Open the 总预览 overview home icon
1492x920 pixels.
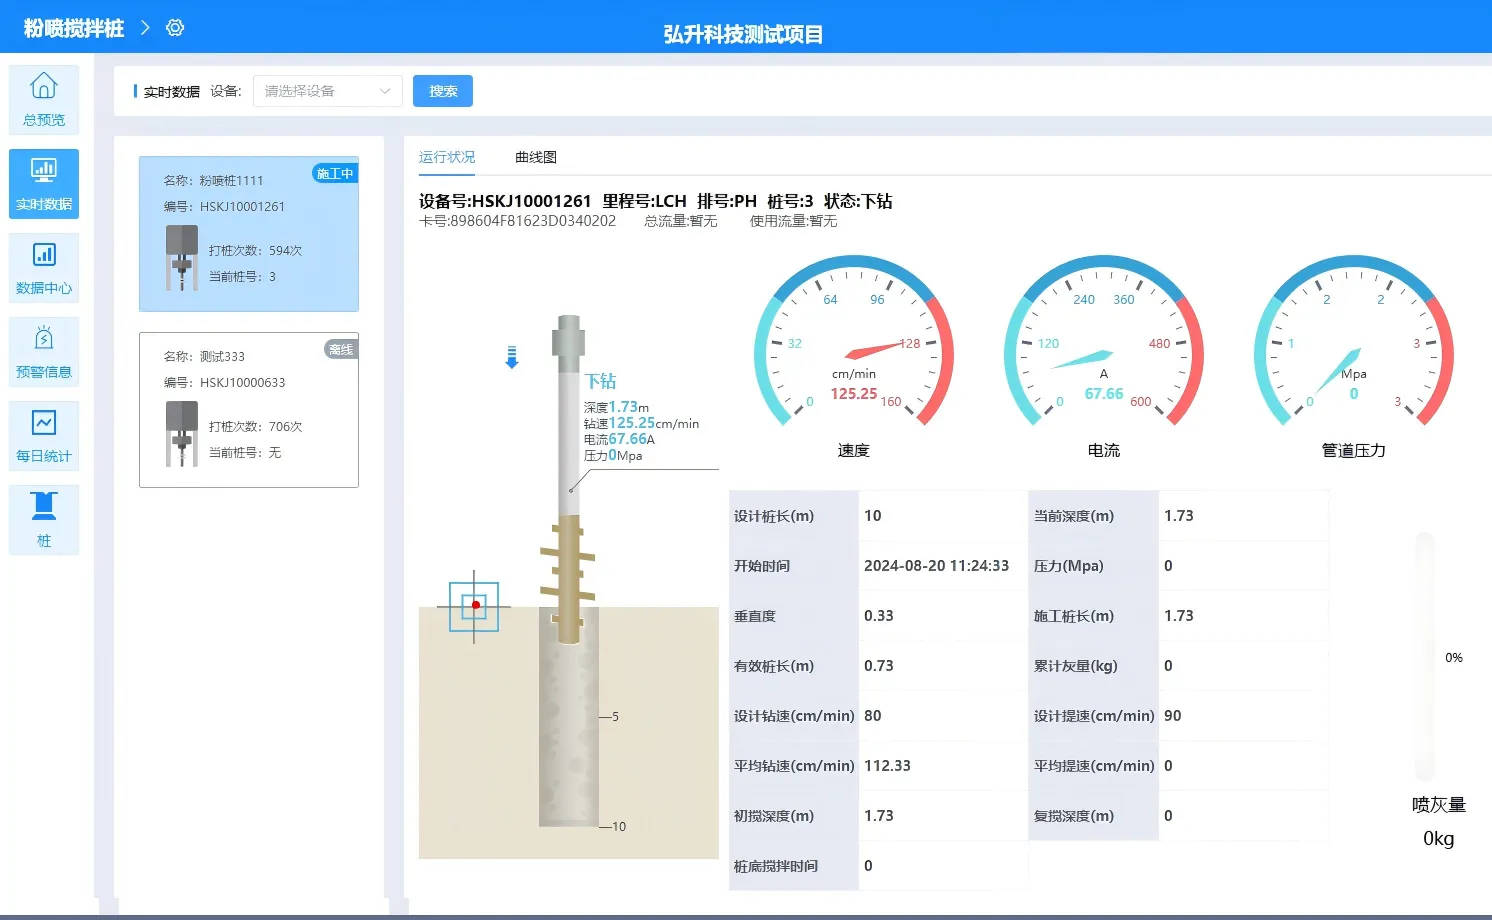(x=44, y=98)
